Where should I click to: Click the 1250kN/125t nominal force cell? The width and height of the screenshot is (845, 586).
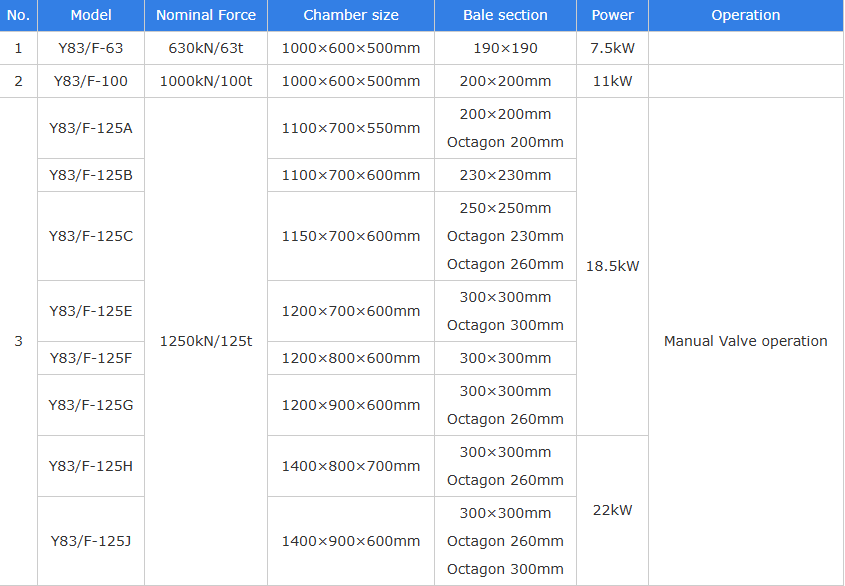[206, 341]
